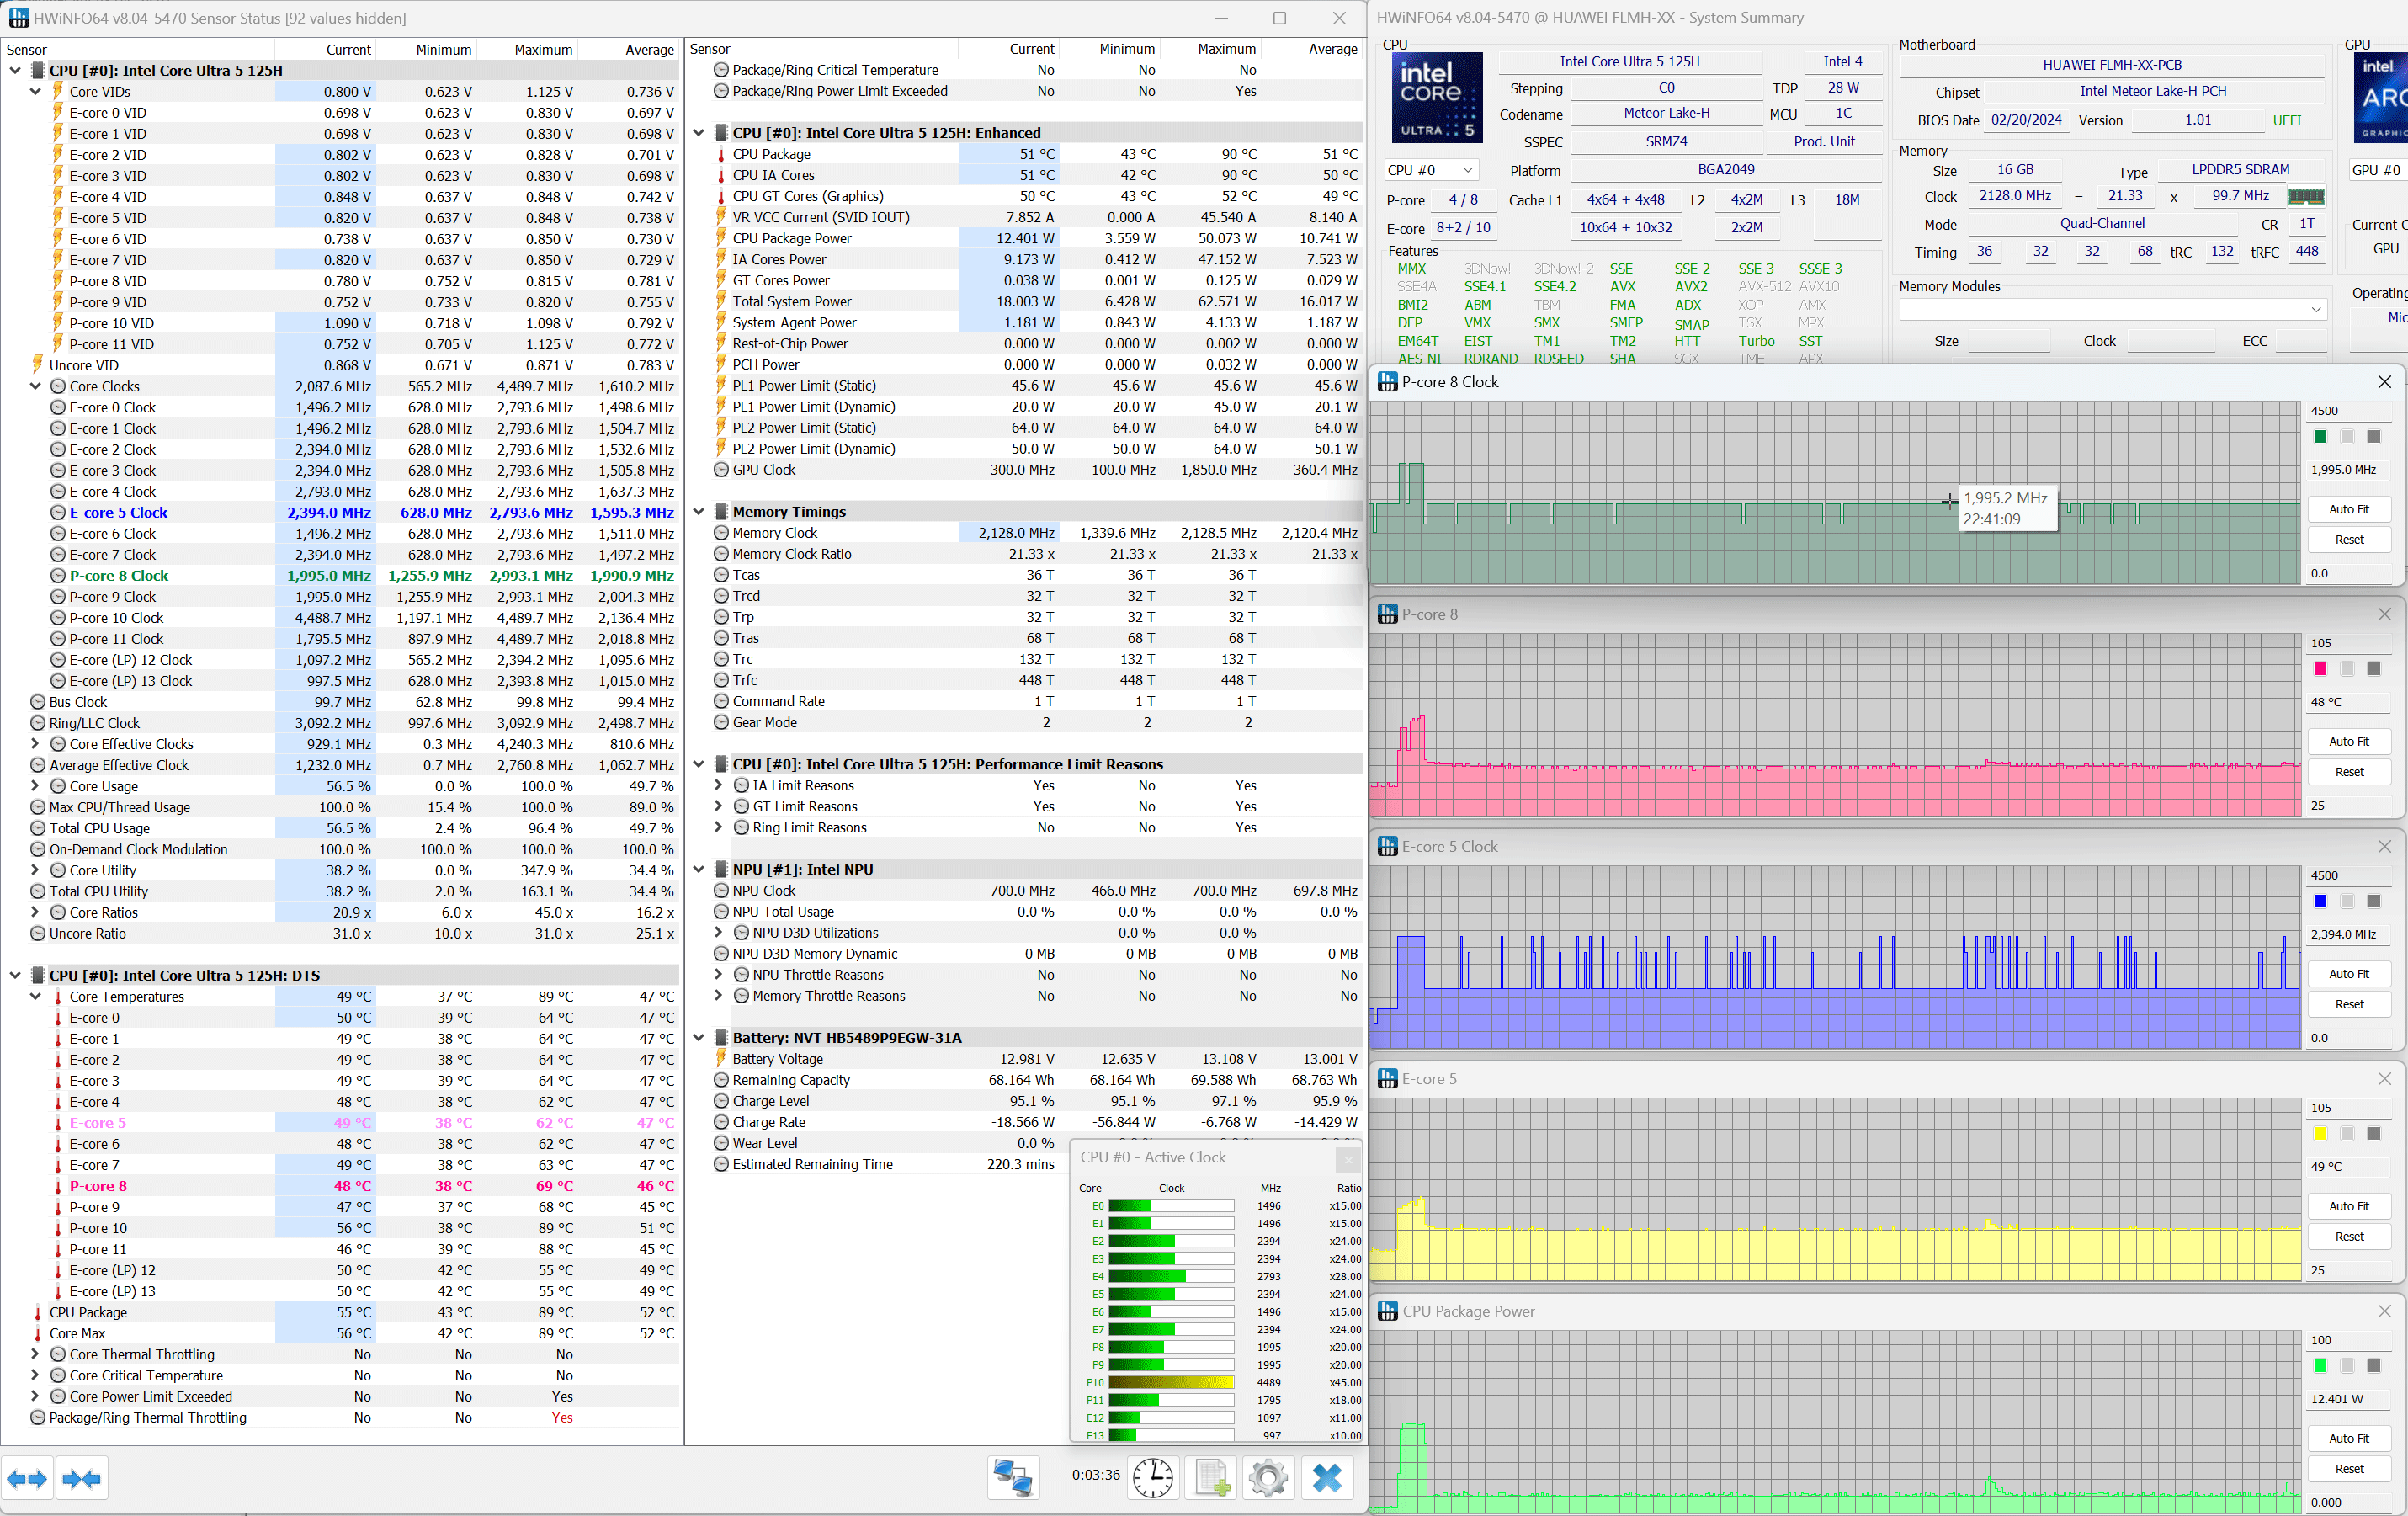The image size is (2408, 1516).
Task: Click Reset in CPU Package Power graph
Action: (x=2348, y=1469)
